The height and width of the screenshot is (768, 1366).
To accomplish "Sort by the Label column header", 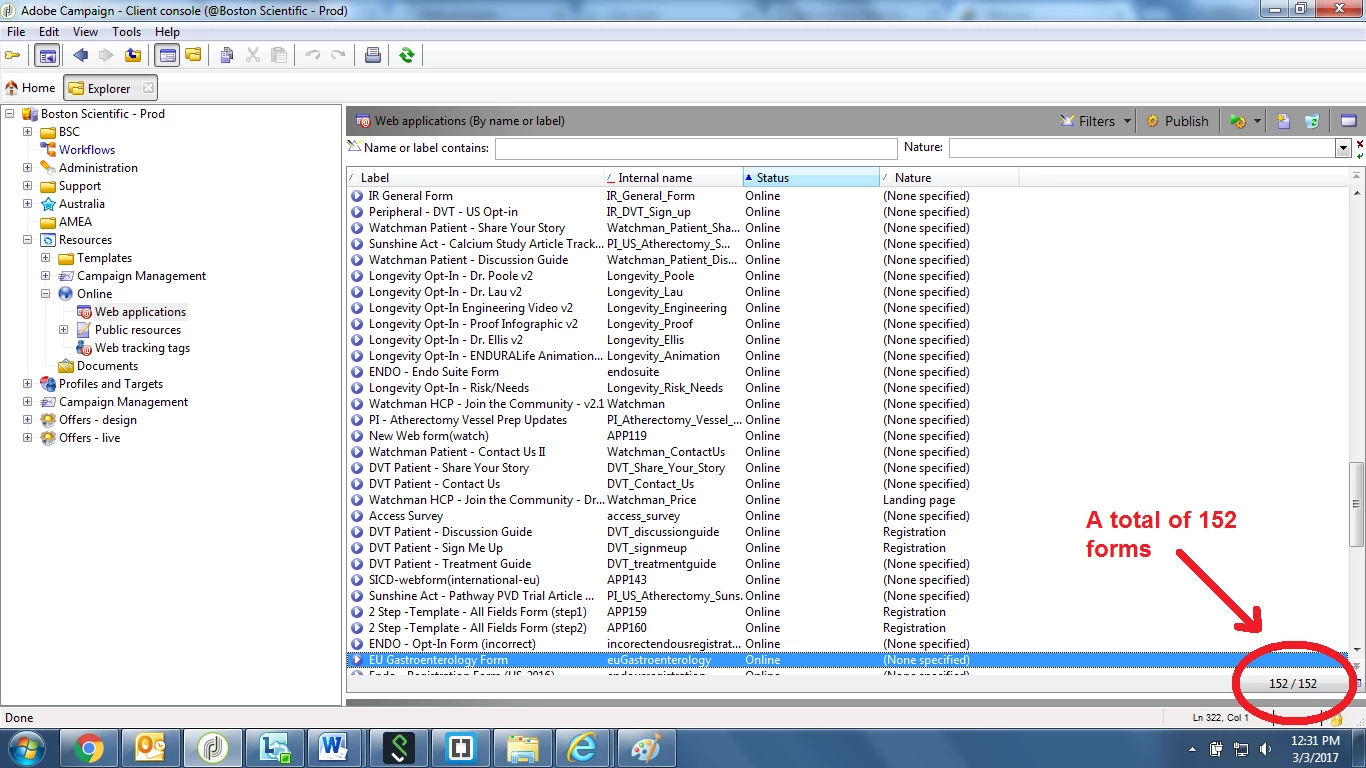I will click(x=475, y=178).
